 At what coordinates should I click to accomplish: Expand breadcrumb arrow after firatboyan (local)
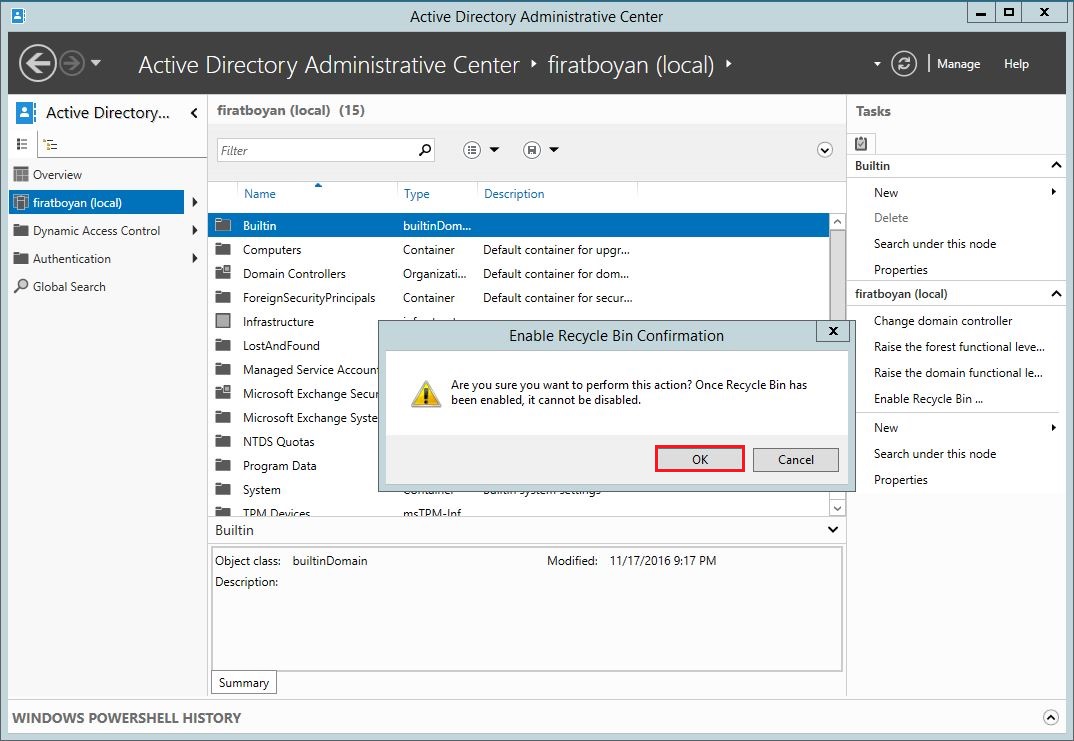pos(728,64)
